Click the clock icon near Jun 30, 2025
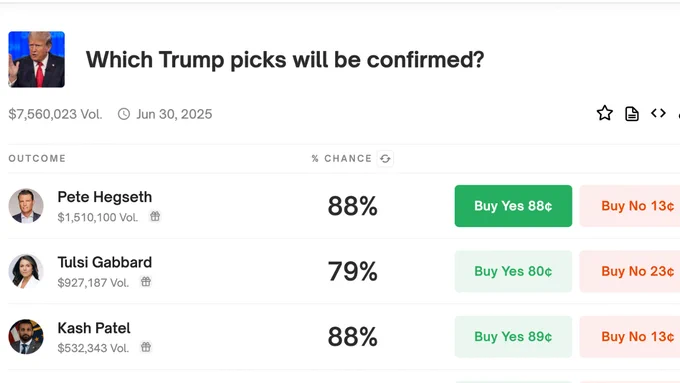 pos(124,114)
